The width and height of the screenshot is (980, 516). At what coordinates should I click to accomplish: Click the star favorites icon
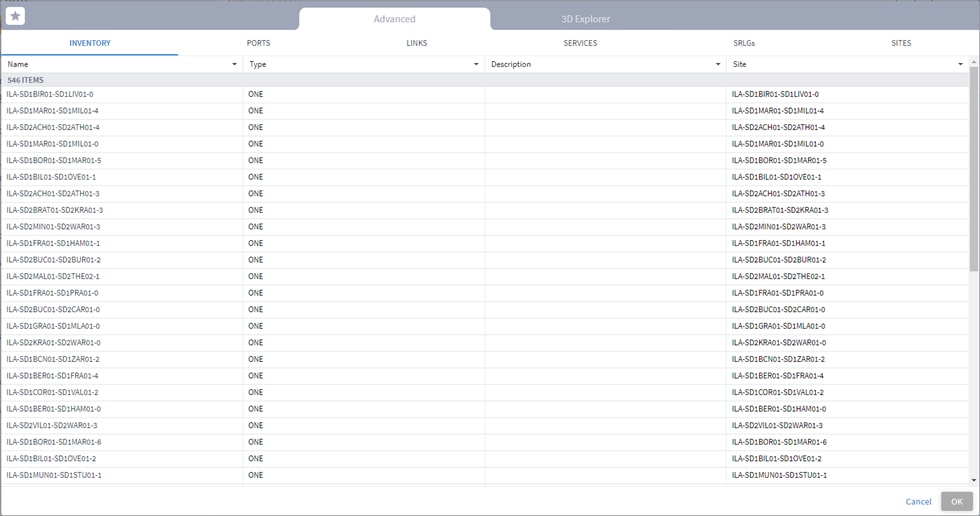pyautogui.click(x=15, y=16)
